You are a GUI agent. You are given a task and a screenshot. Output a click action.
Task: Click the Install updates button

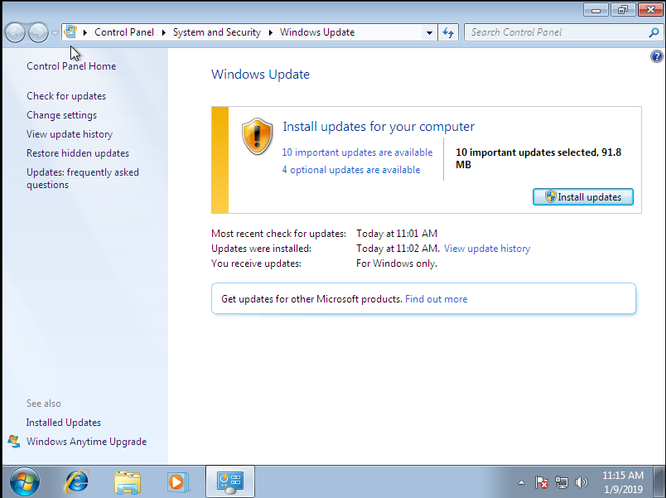click(583, 197)
